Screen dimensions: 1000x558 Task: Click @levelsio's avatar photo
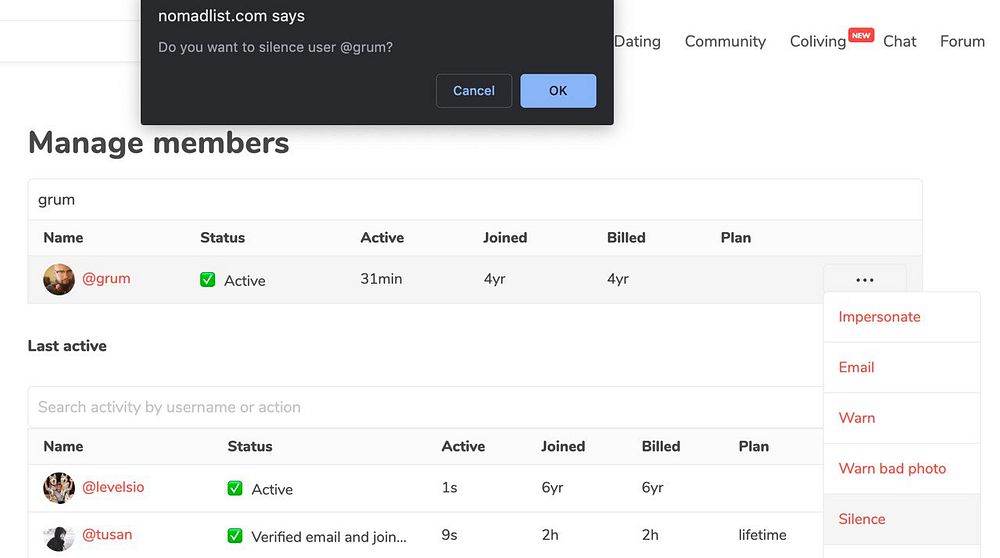[59, 488]
